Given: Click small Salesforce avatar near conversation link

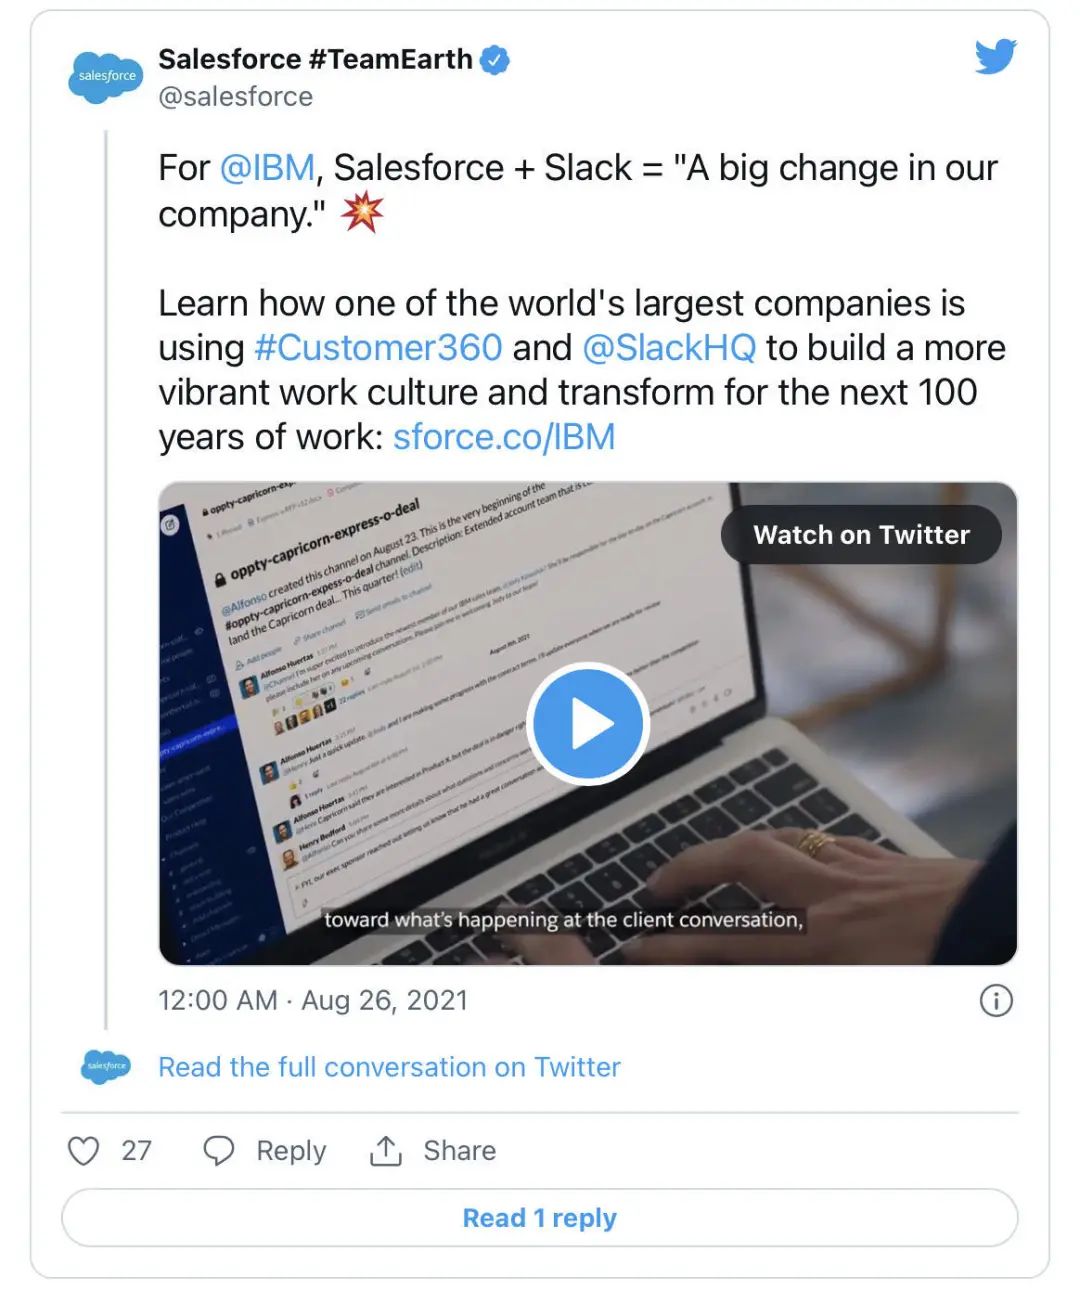Looking at the screenshot, I should point(106,1067).
